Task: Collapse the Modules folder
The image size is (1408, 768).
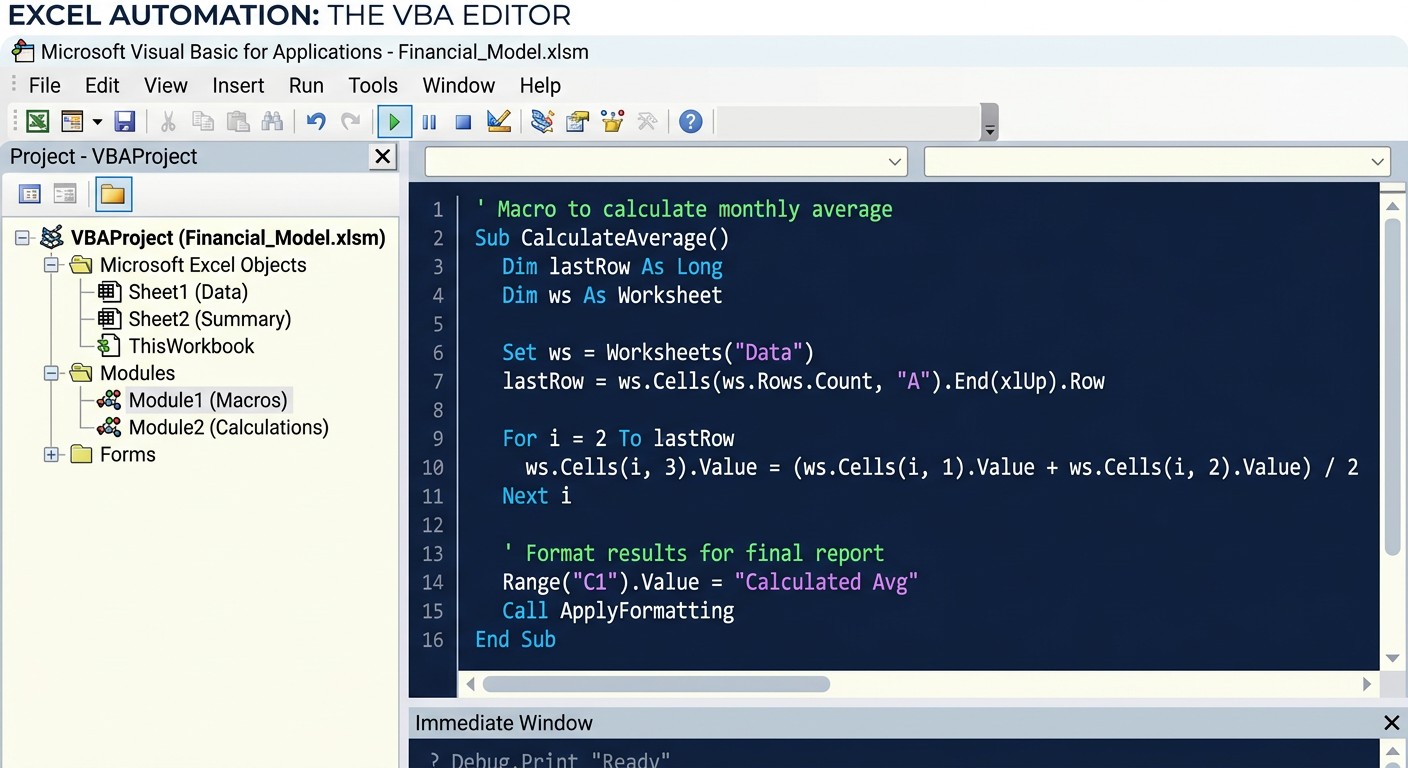Action: point(51,373)
